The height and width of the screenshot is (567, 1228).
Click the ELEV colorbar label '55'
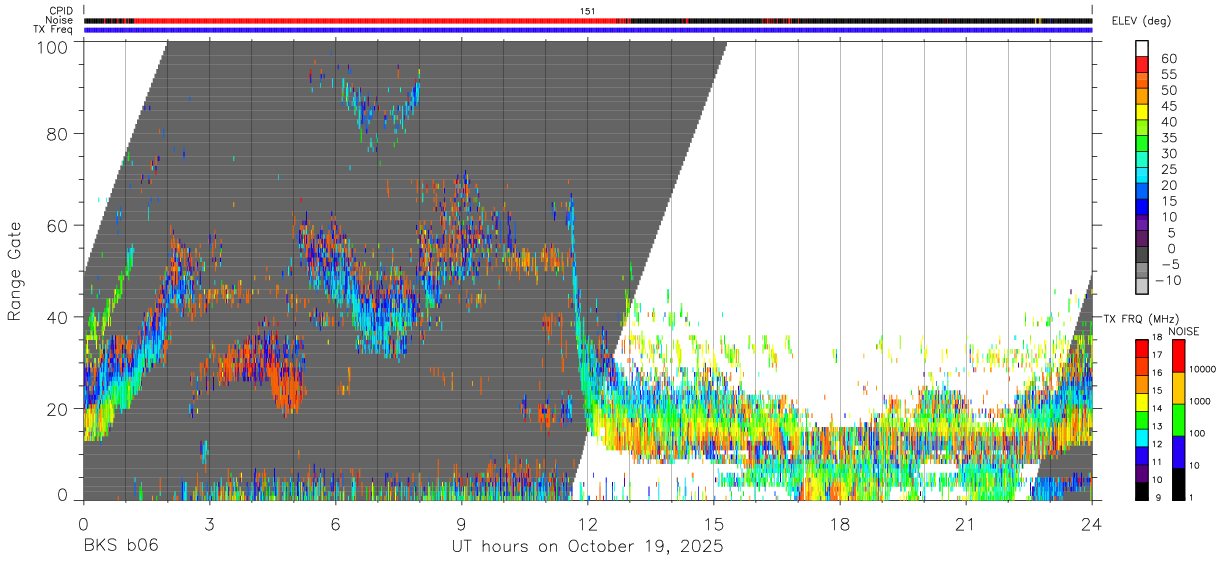pos(1167,75)
